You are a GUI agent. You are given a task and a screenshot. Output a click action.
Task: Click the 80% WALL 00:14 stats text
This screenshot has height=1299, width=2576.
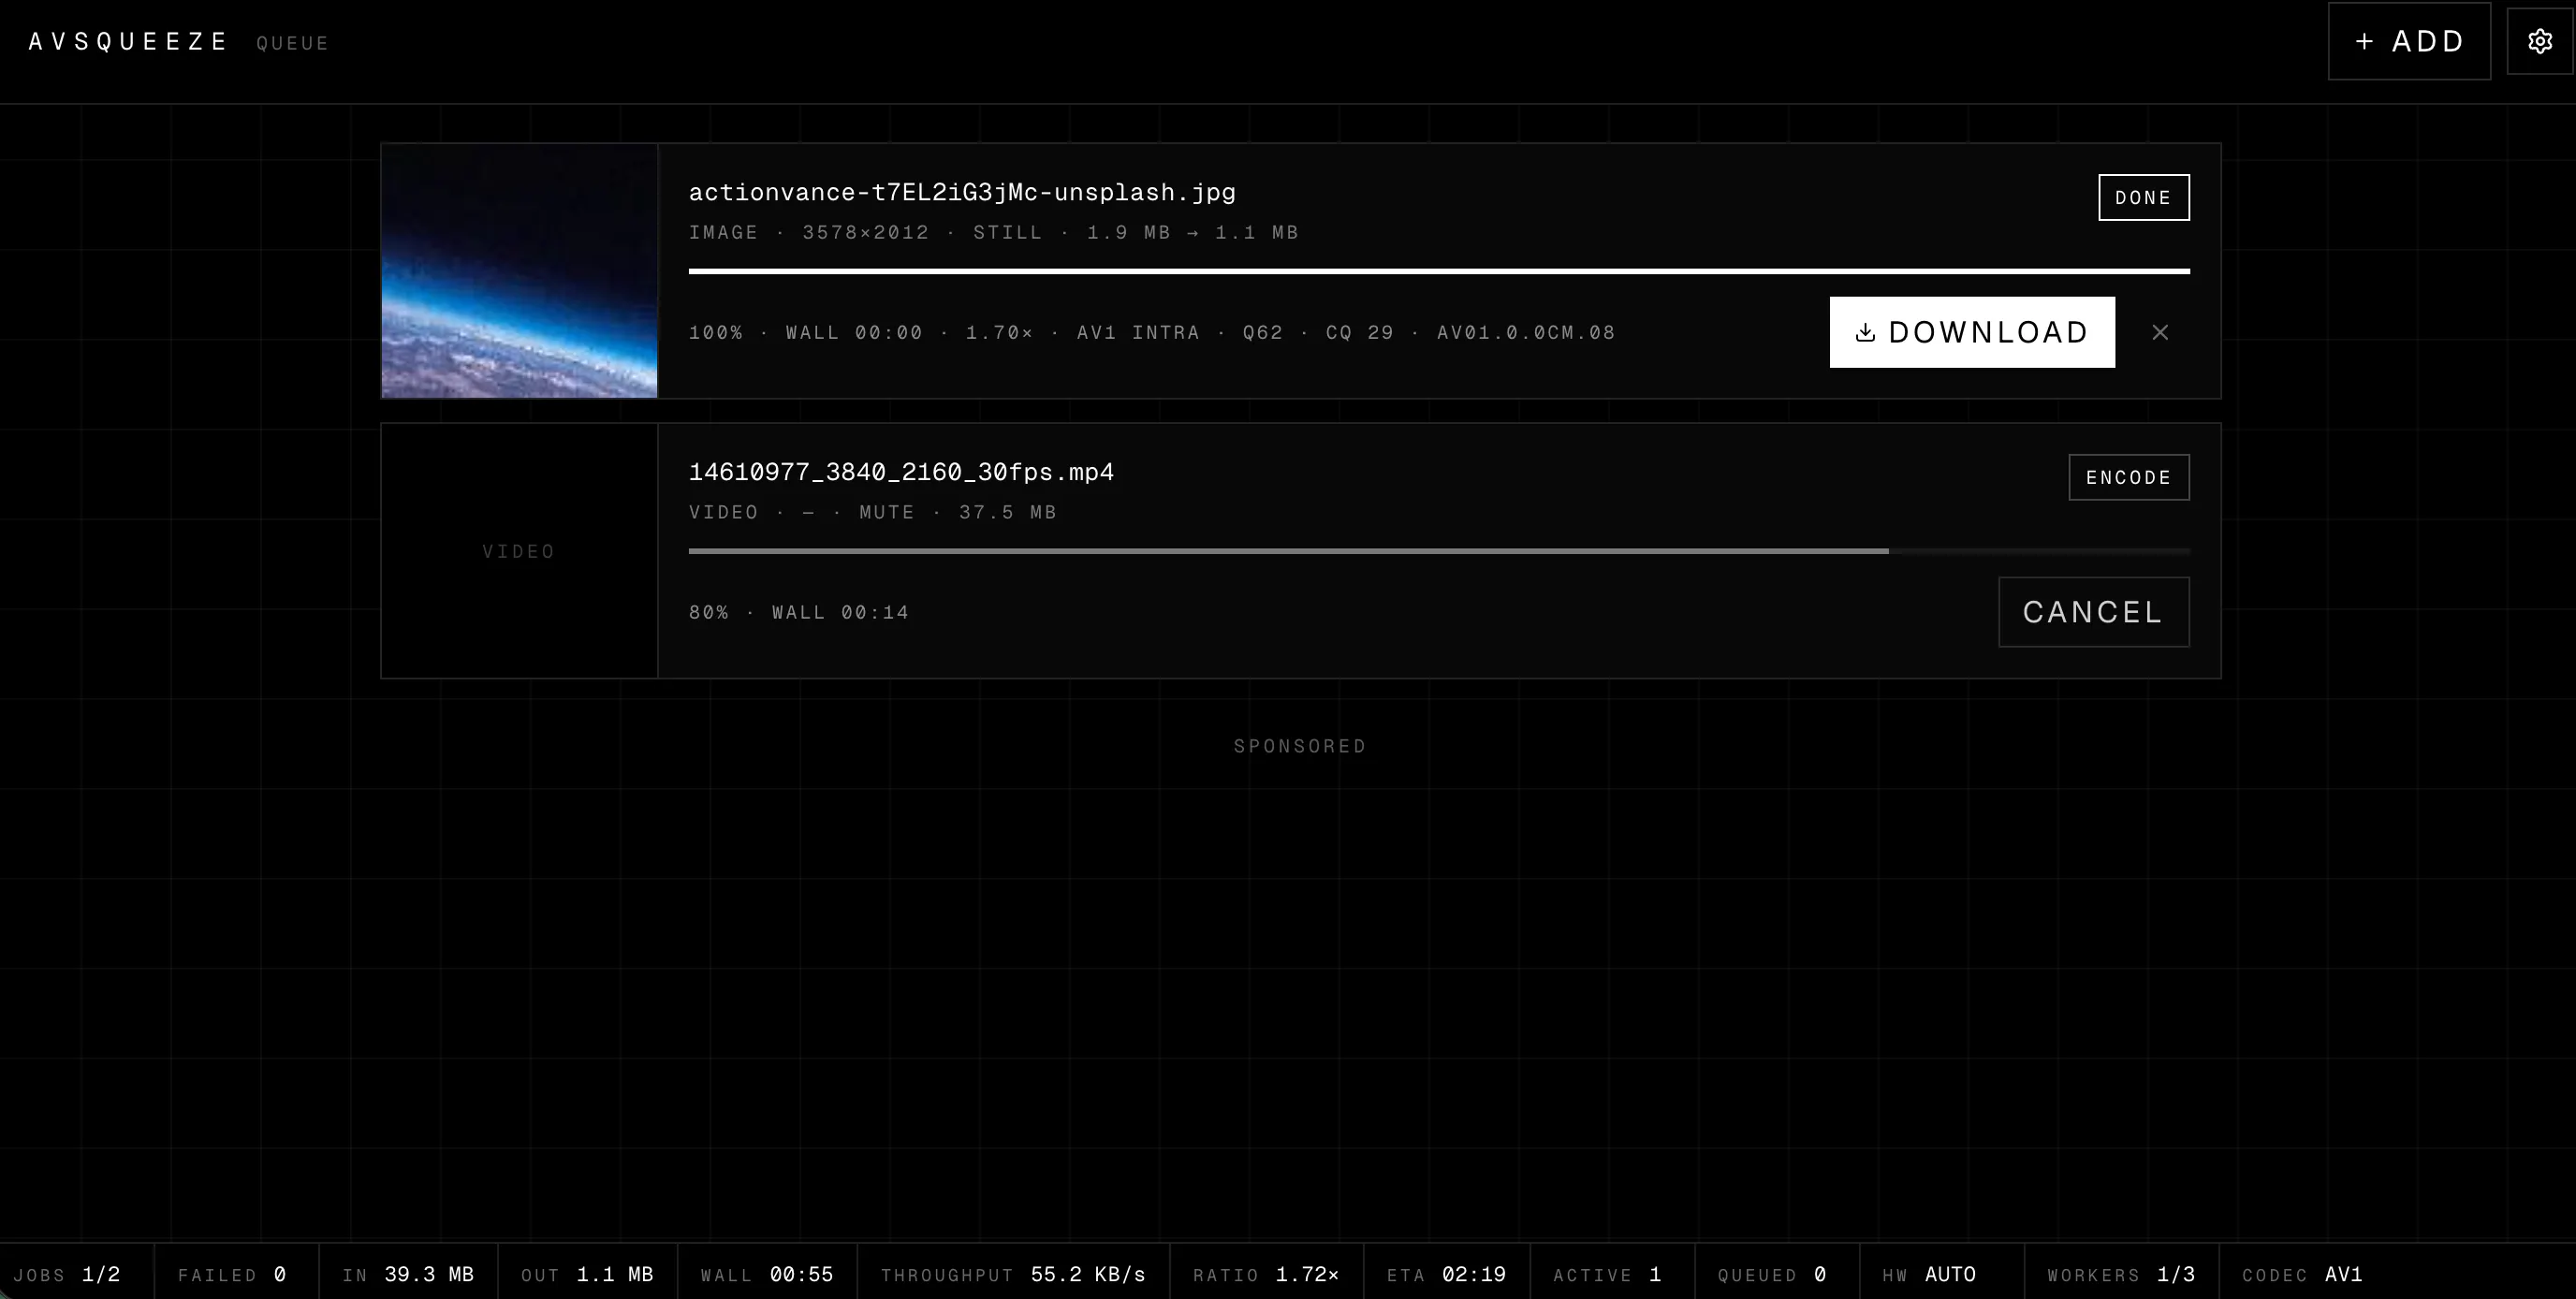point(799,612)
